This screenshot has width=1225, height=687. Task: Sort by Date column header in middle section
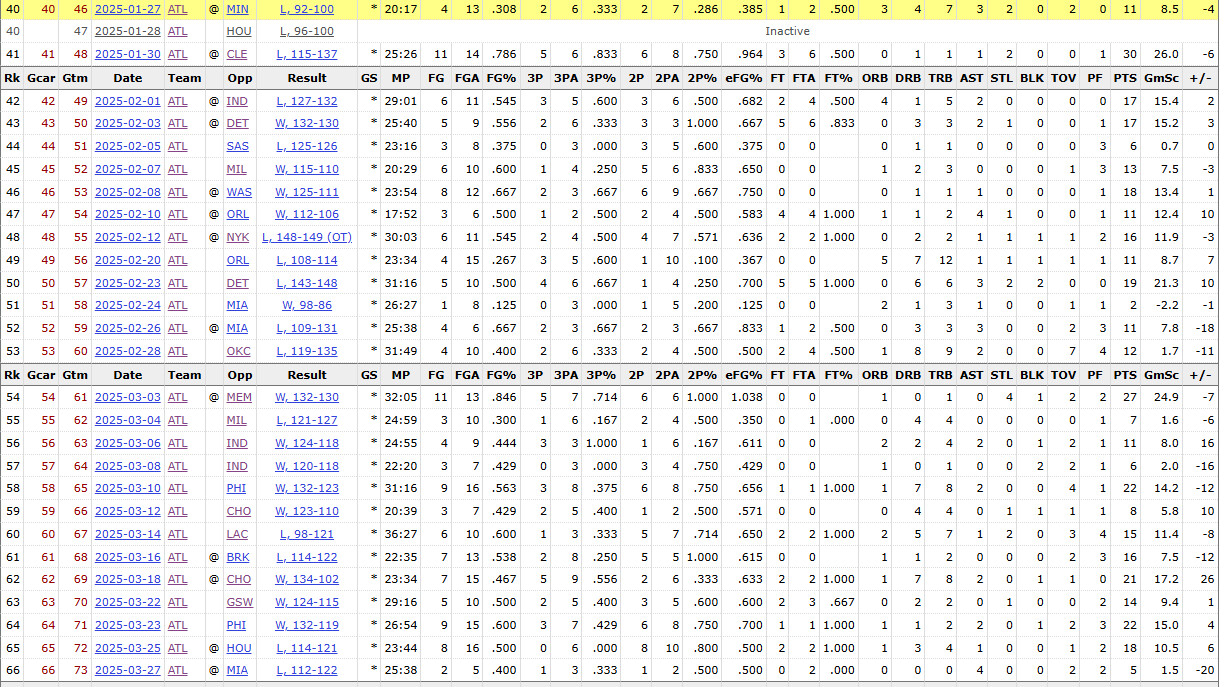pos(127,77)
